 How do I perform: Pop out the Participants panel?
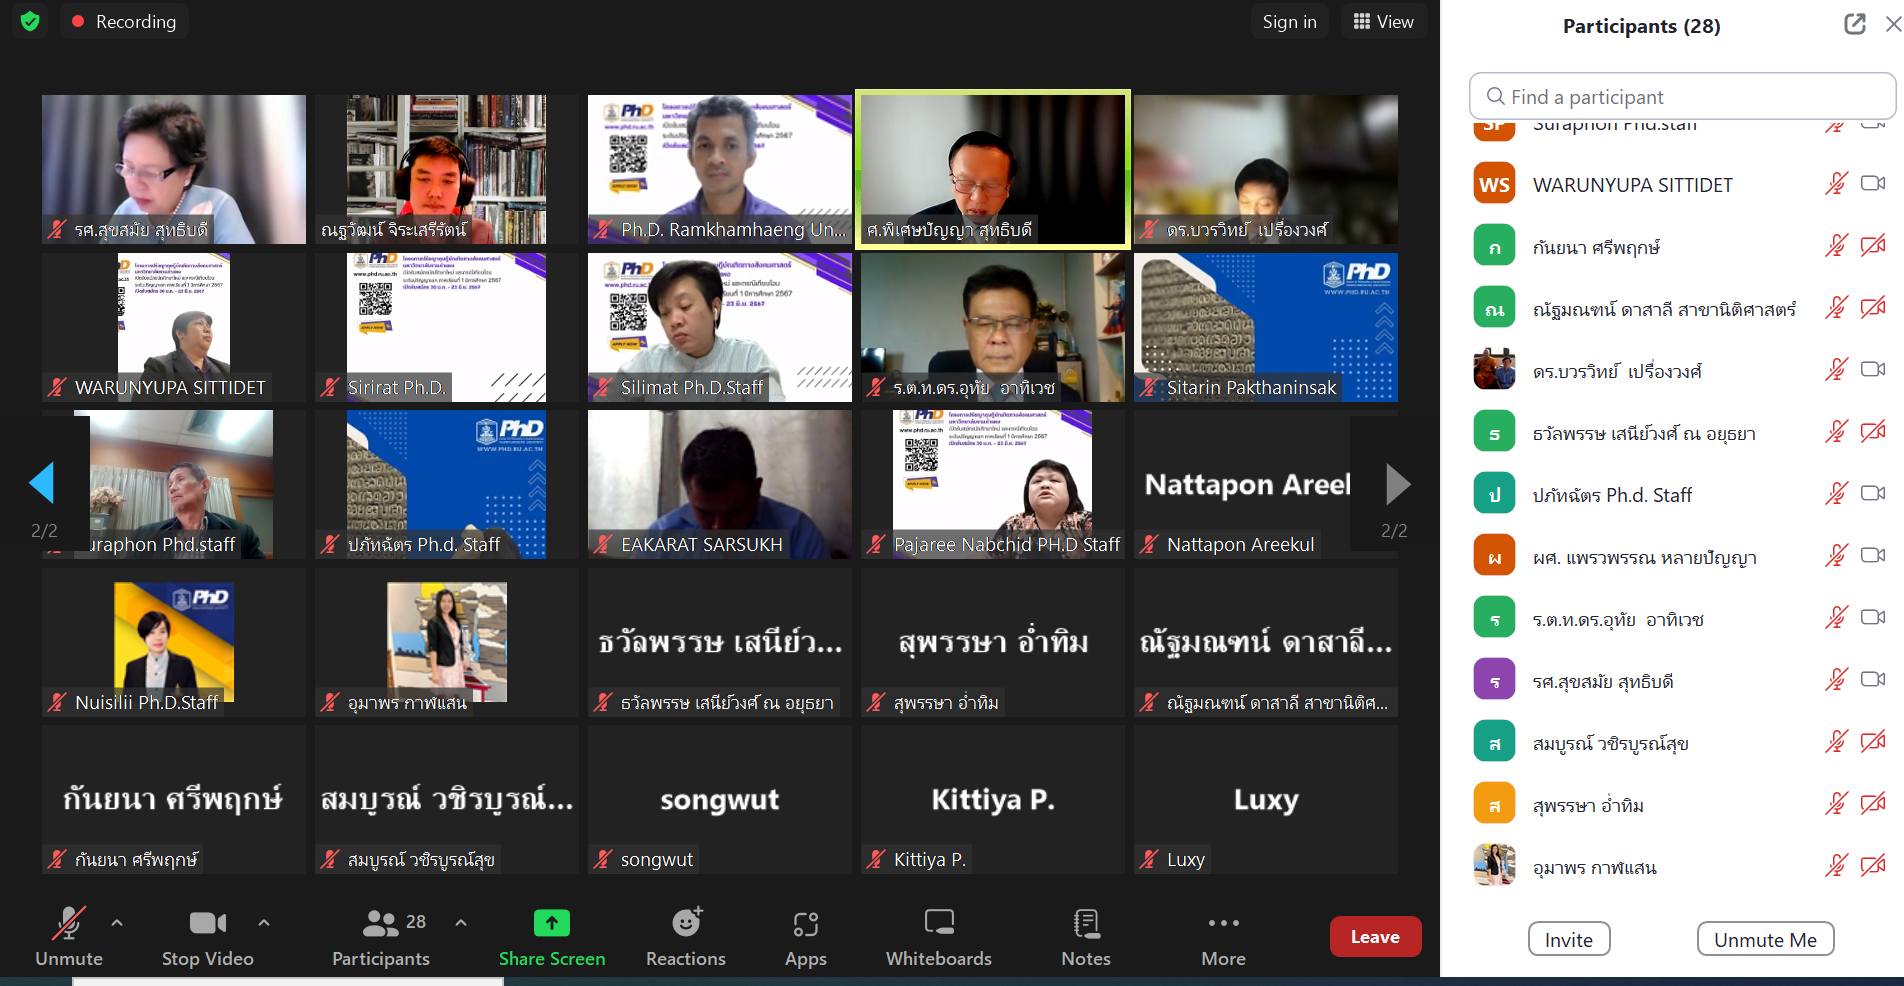tap(1855, 24)
